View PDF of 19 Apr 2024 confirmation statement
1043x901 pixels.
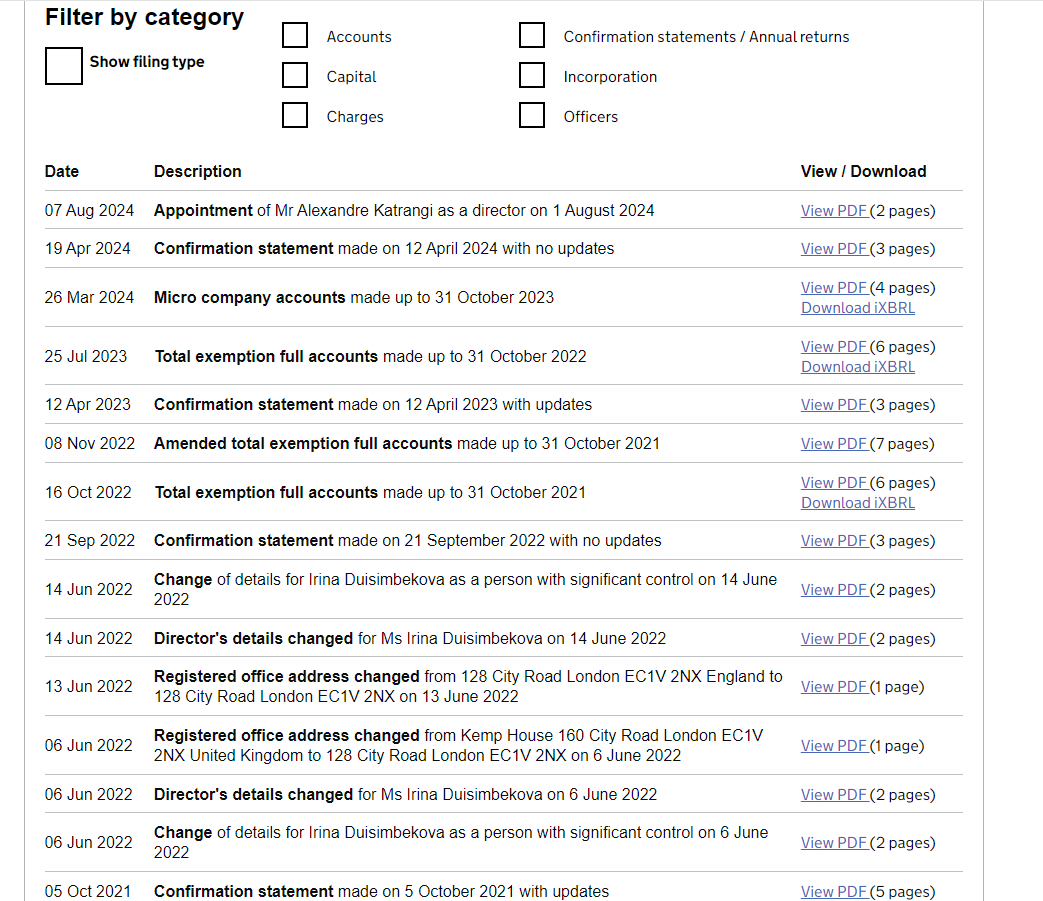(x=834, y=249)
